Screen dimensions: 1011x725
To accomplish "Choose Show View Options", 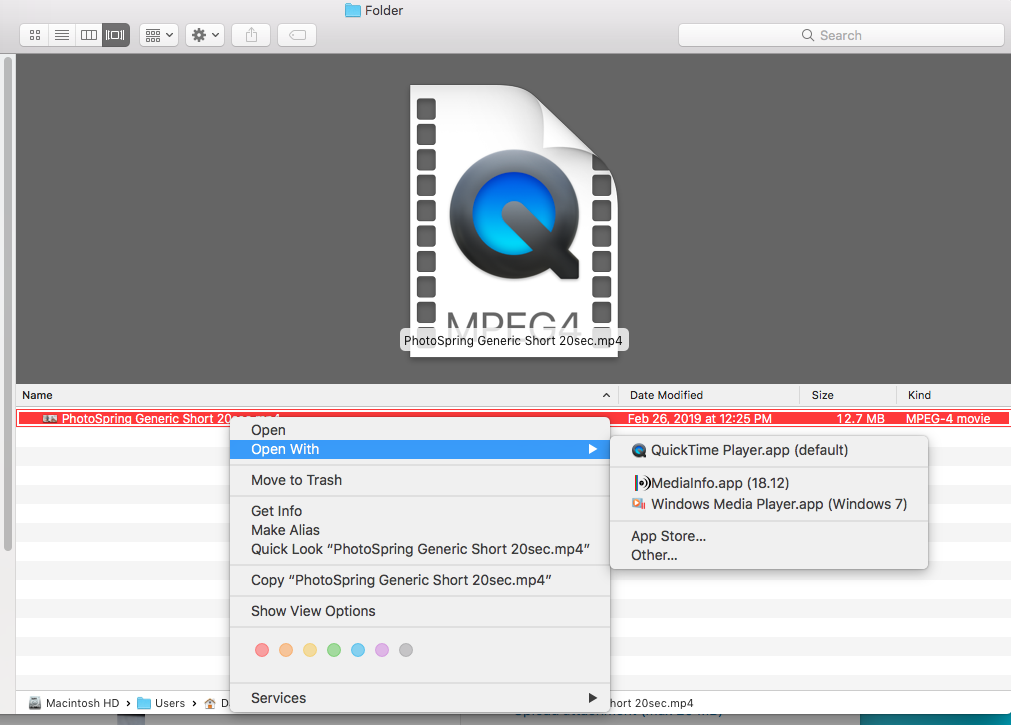I will click(x=420, y=611).
